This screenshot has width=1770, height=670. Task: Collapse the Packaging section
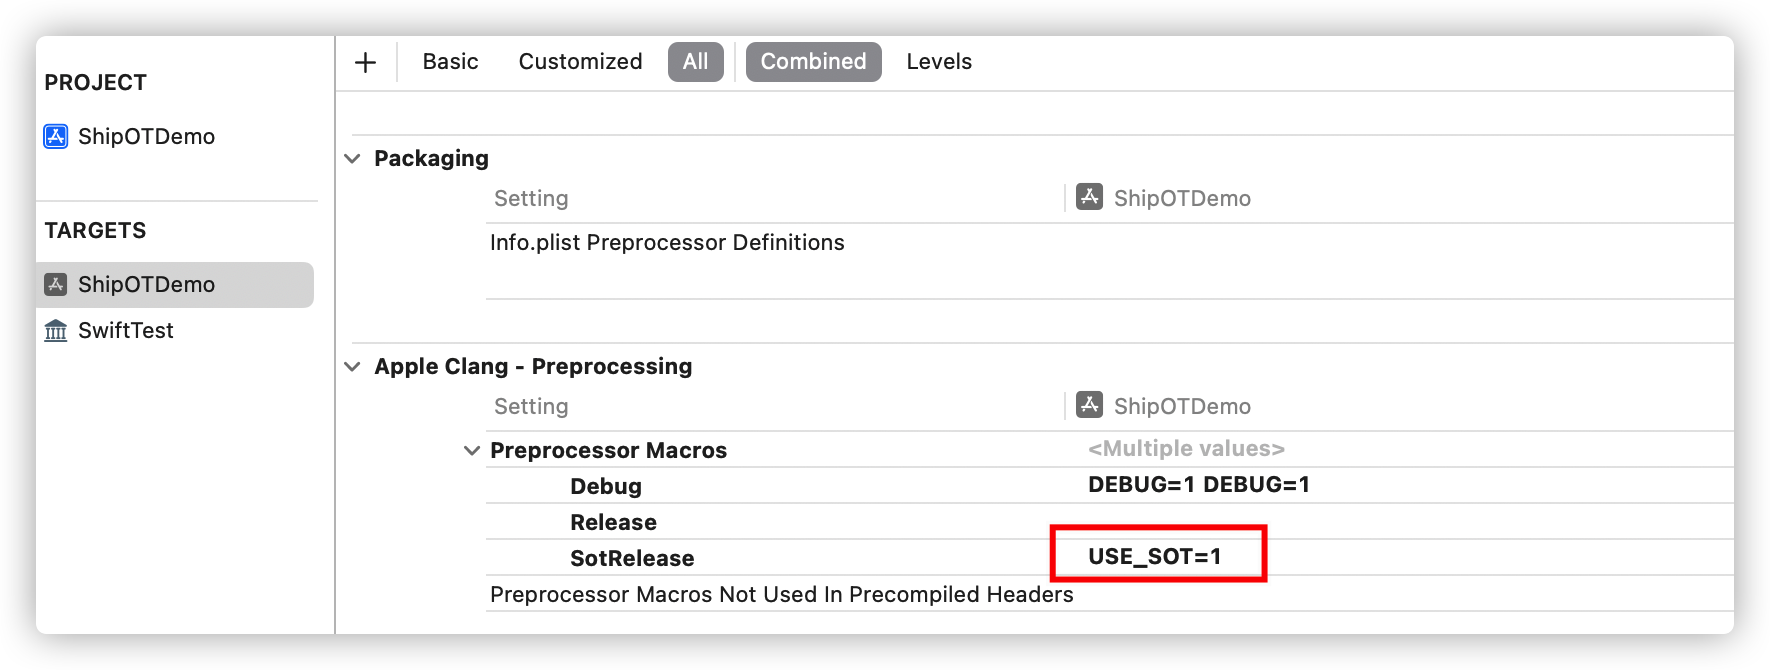tap(352, 159)
